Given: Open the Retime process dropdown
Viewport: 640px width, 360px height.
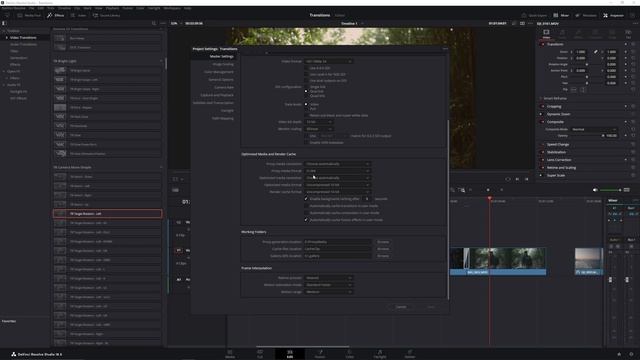Looking at the screenshot, I should click(x=329, y=278).
